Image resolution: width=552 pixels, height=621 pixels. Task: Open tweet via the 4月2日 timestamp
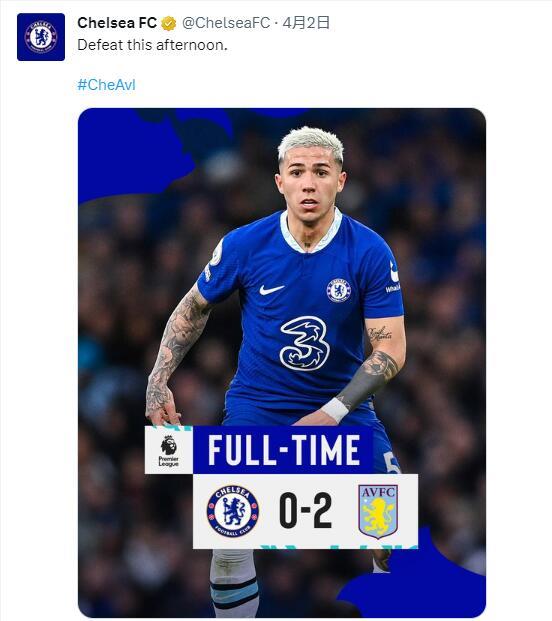tap(306, 23)
